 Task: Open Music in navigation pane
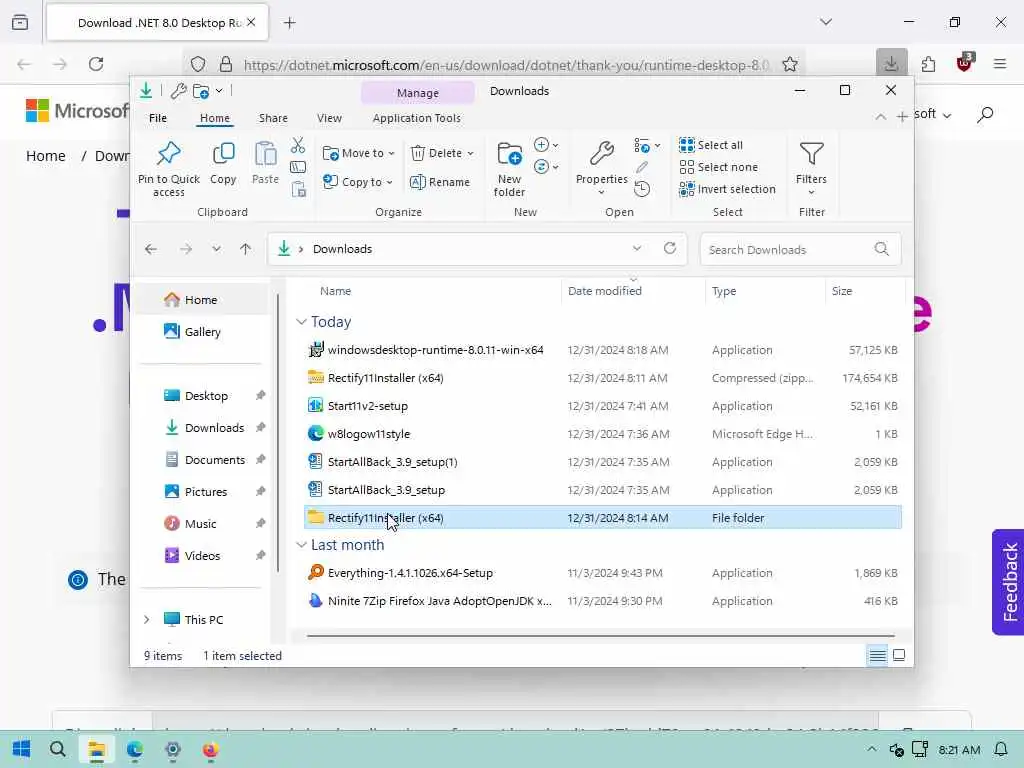click(x=200, y=524)
